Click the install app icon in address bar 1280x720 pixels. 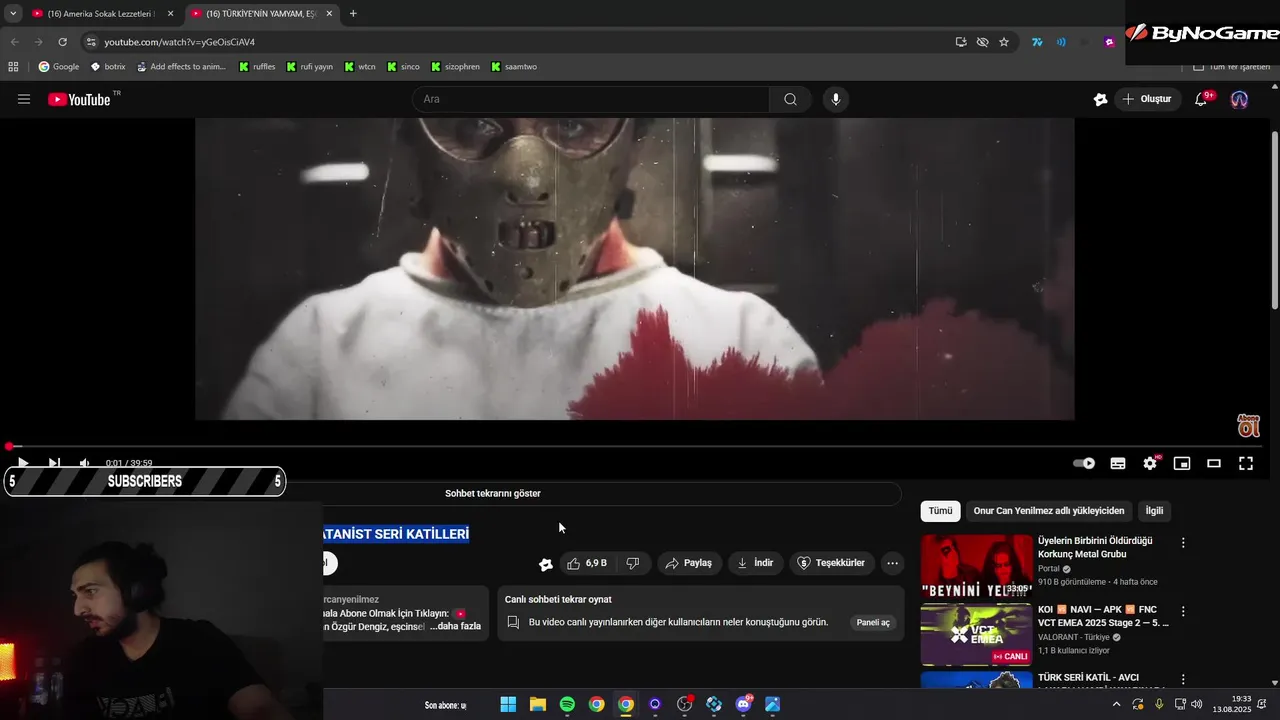coord(961,42)
